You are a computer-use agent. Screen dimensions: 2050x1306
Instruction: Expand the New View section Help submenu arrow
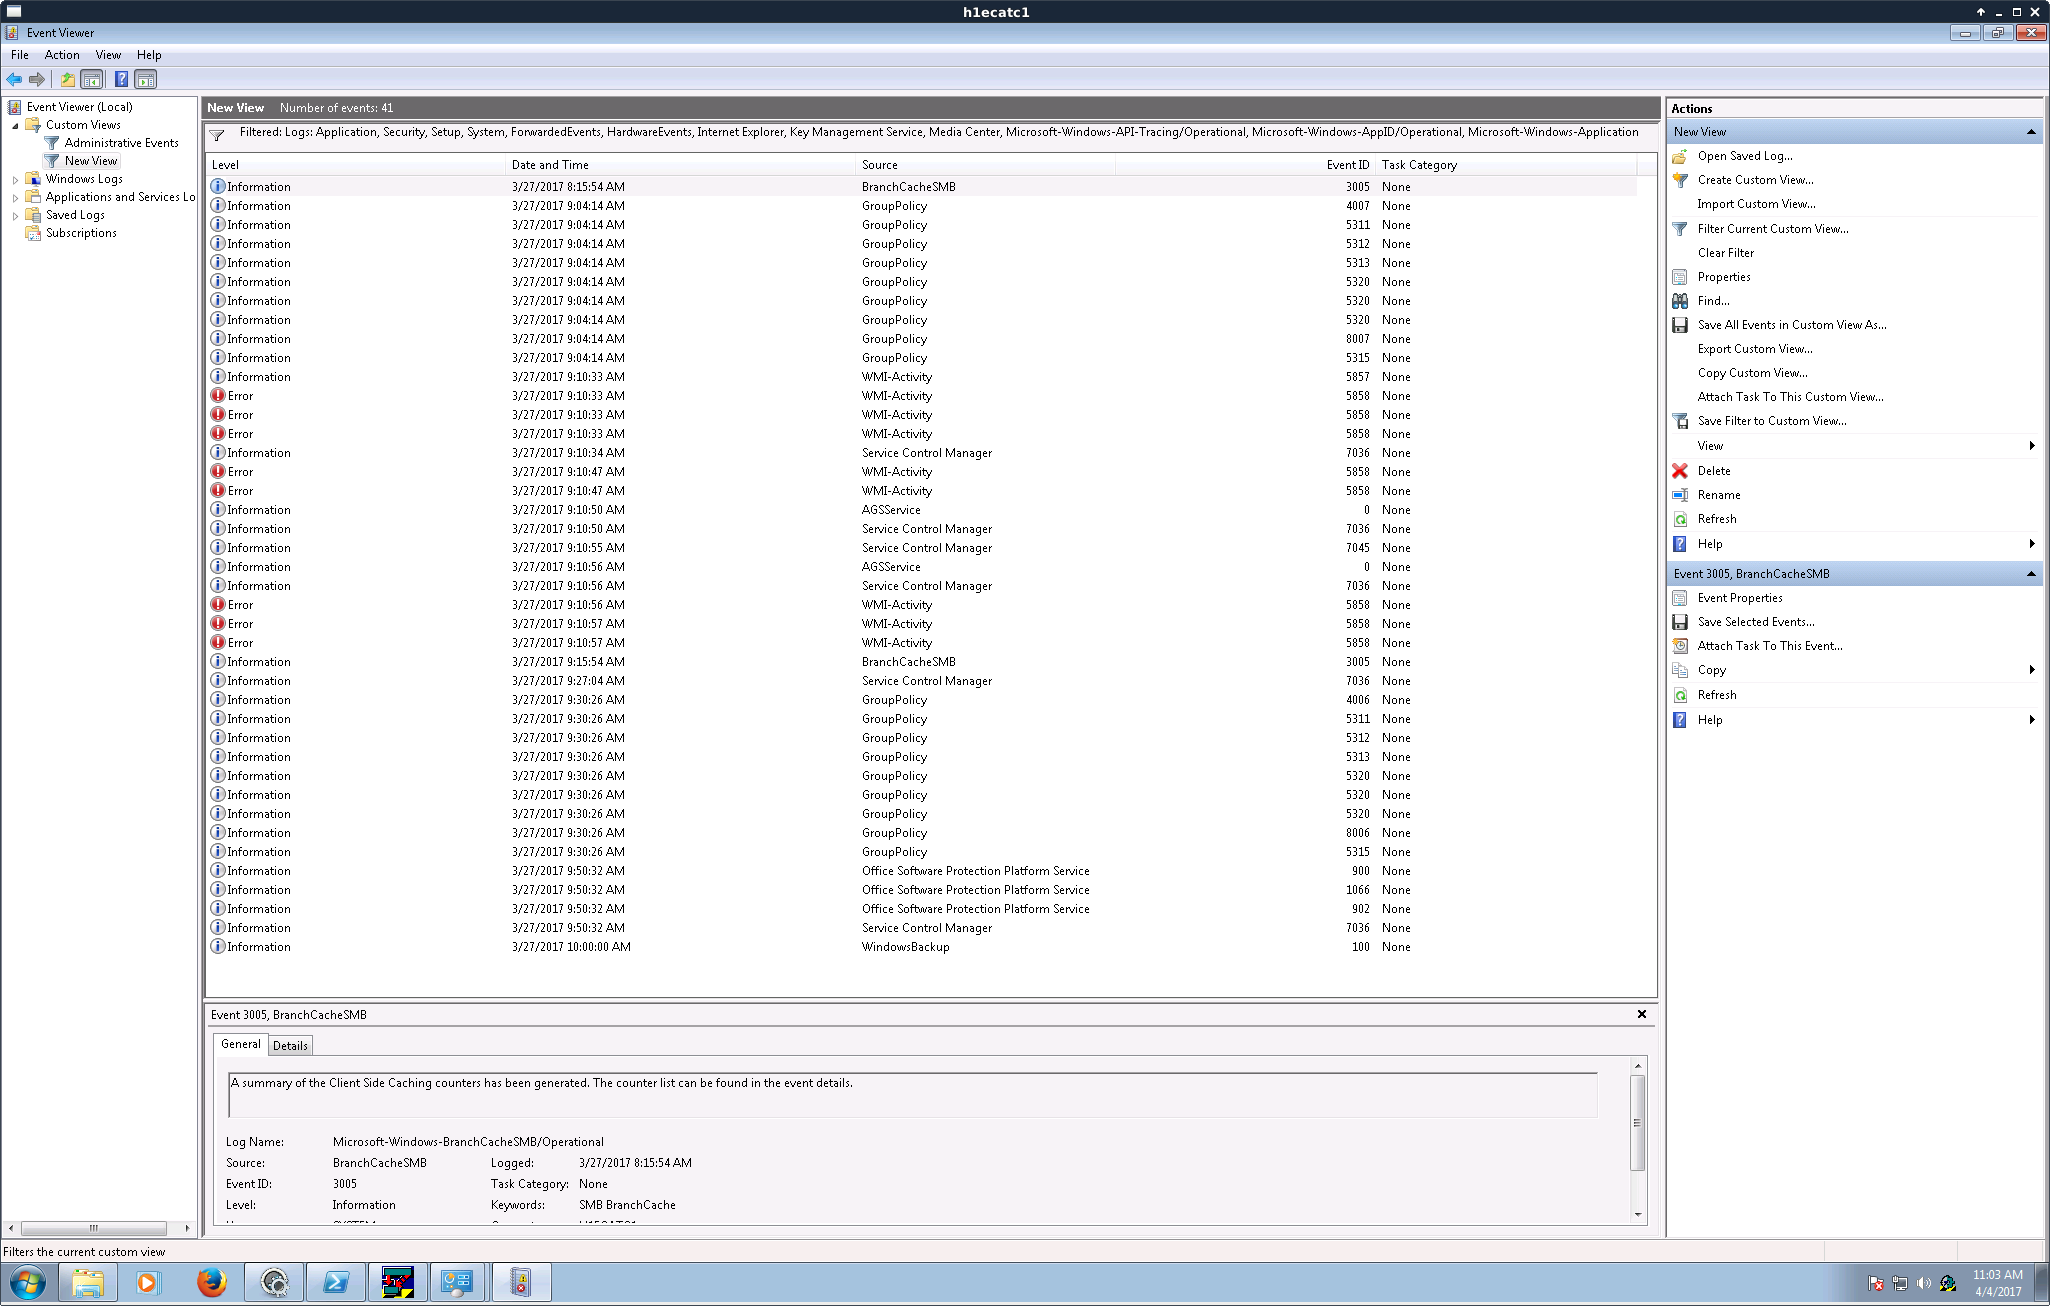[x=2032, y=544]
